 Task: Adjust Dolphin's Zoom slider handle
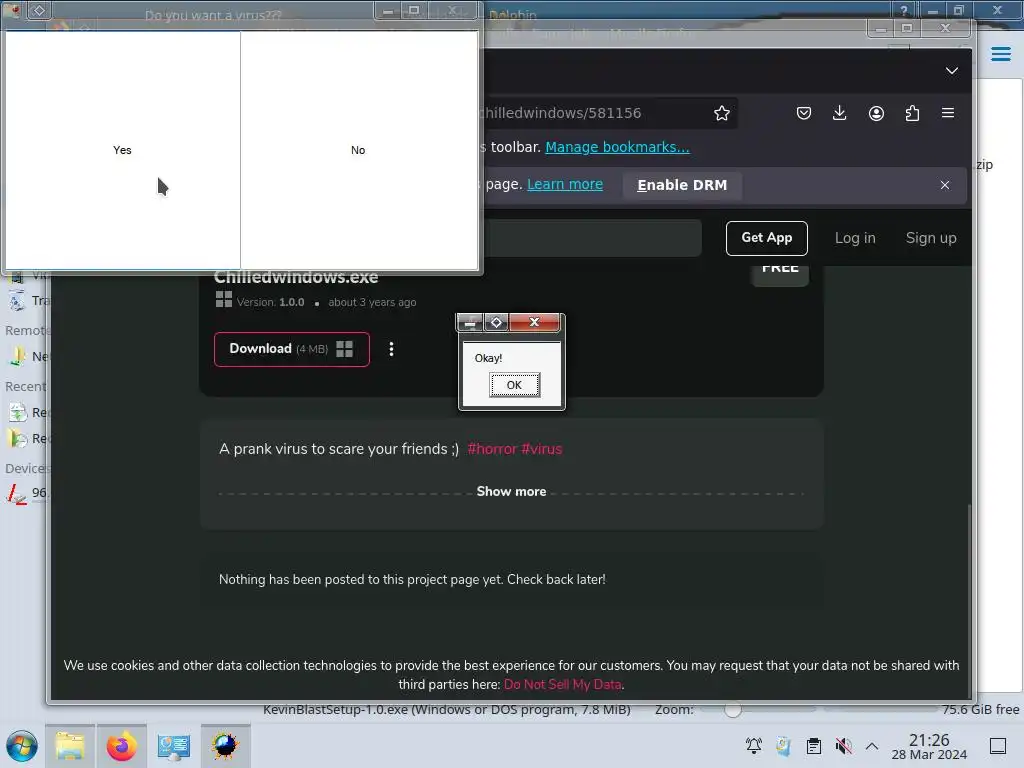pyautogui.click(x=732, y=709)
